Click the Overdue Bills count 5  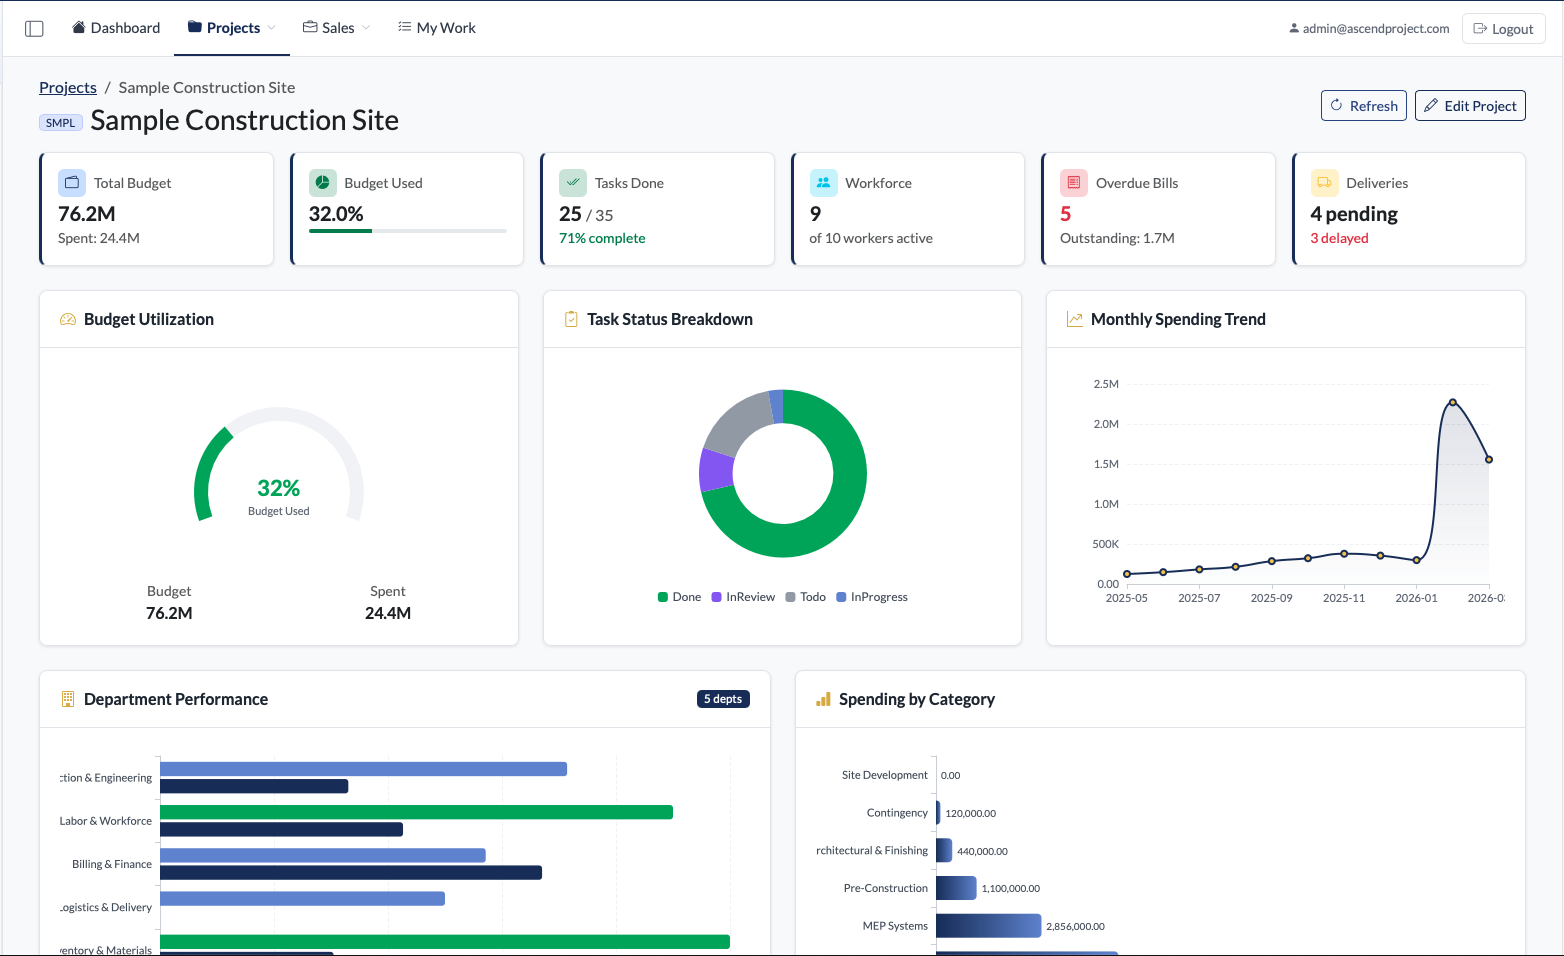pos(1066,214)
